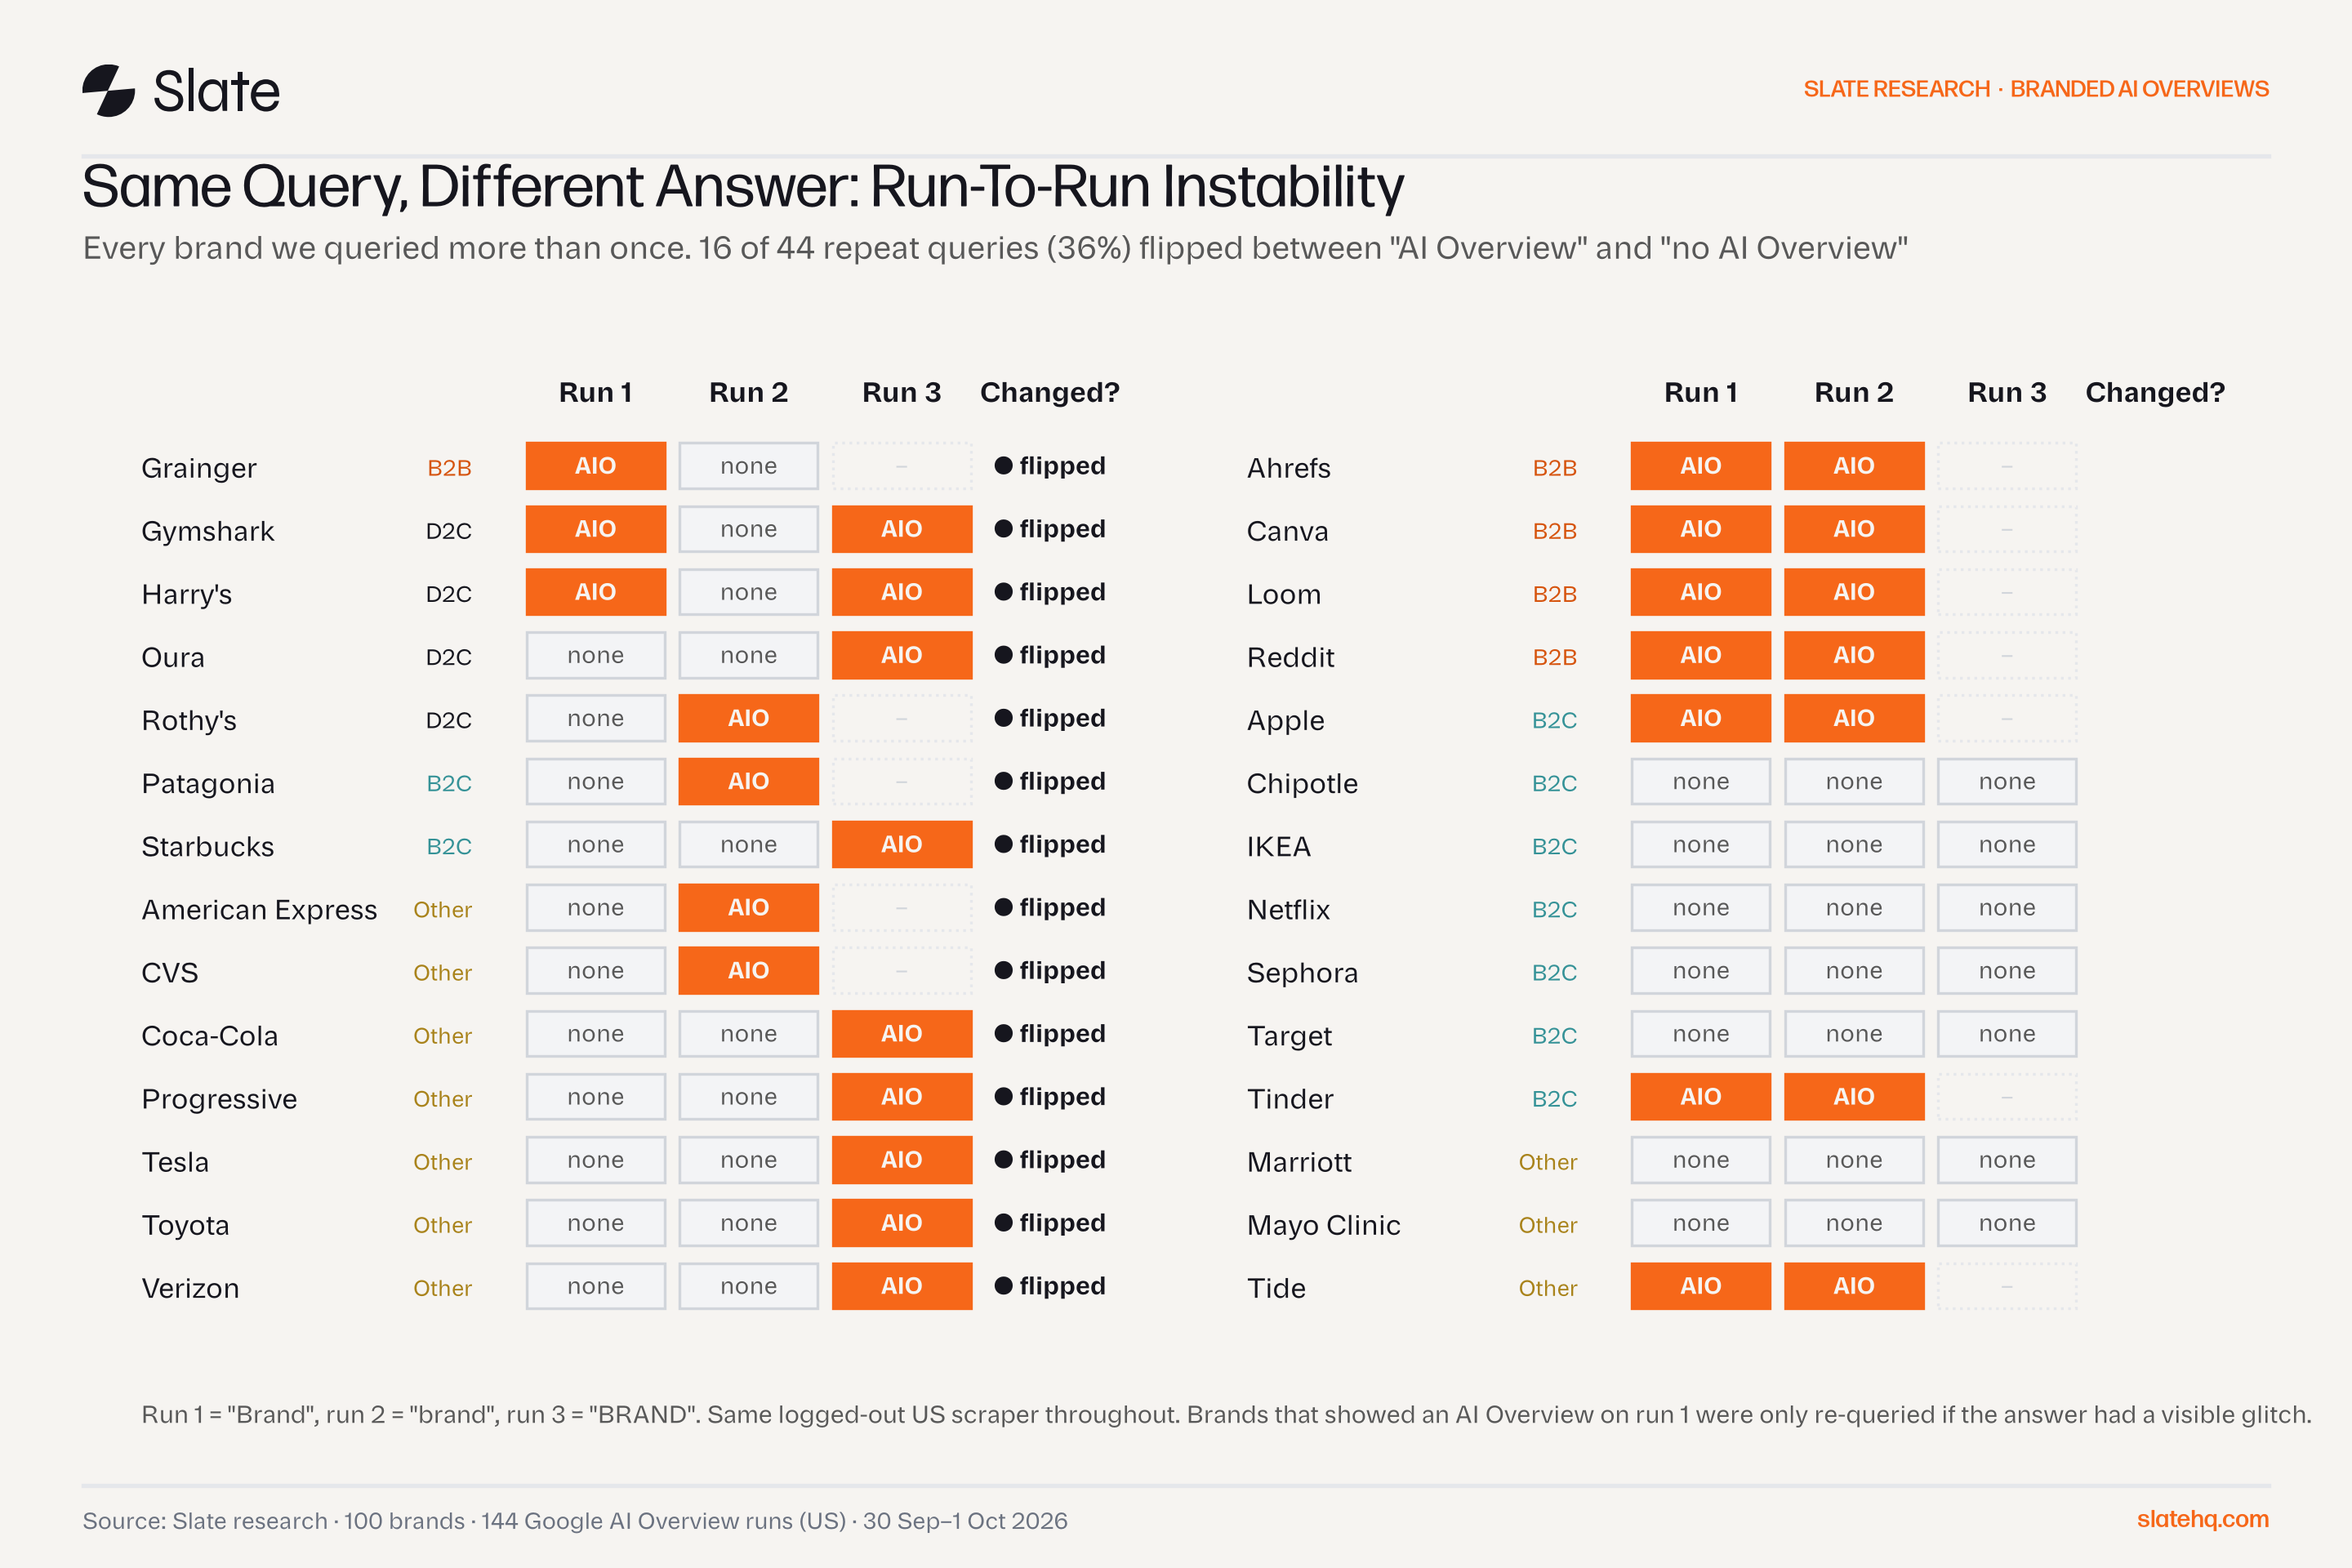This screenshot has height=1568, width=2352.
Task: Select Tide's Run 2 AIO cell
Action: pos(1854,1286)
